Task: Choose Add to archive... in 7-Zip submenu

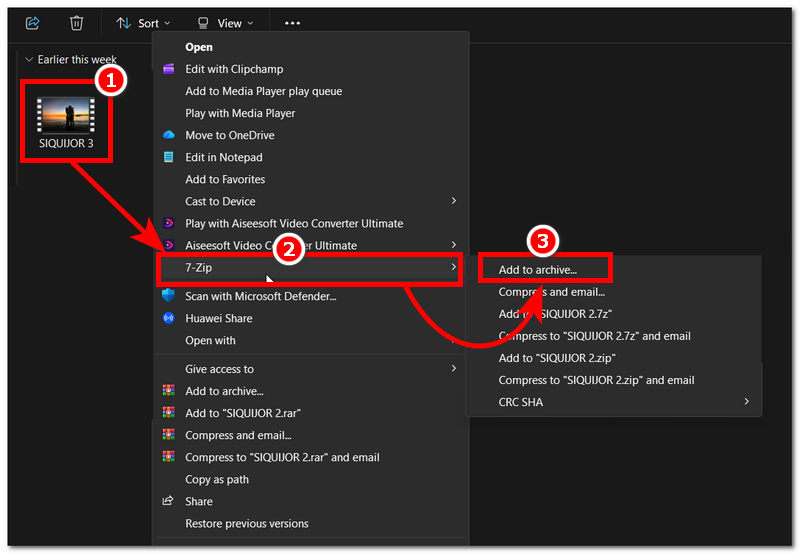Action: [x=538, y=270]
